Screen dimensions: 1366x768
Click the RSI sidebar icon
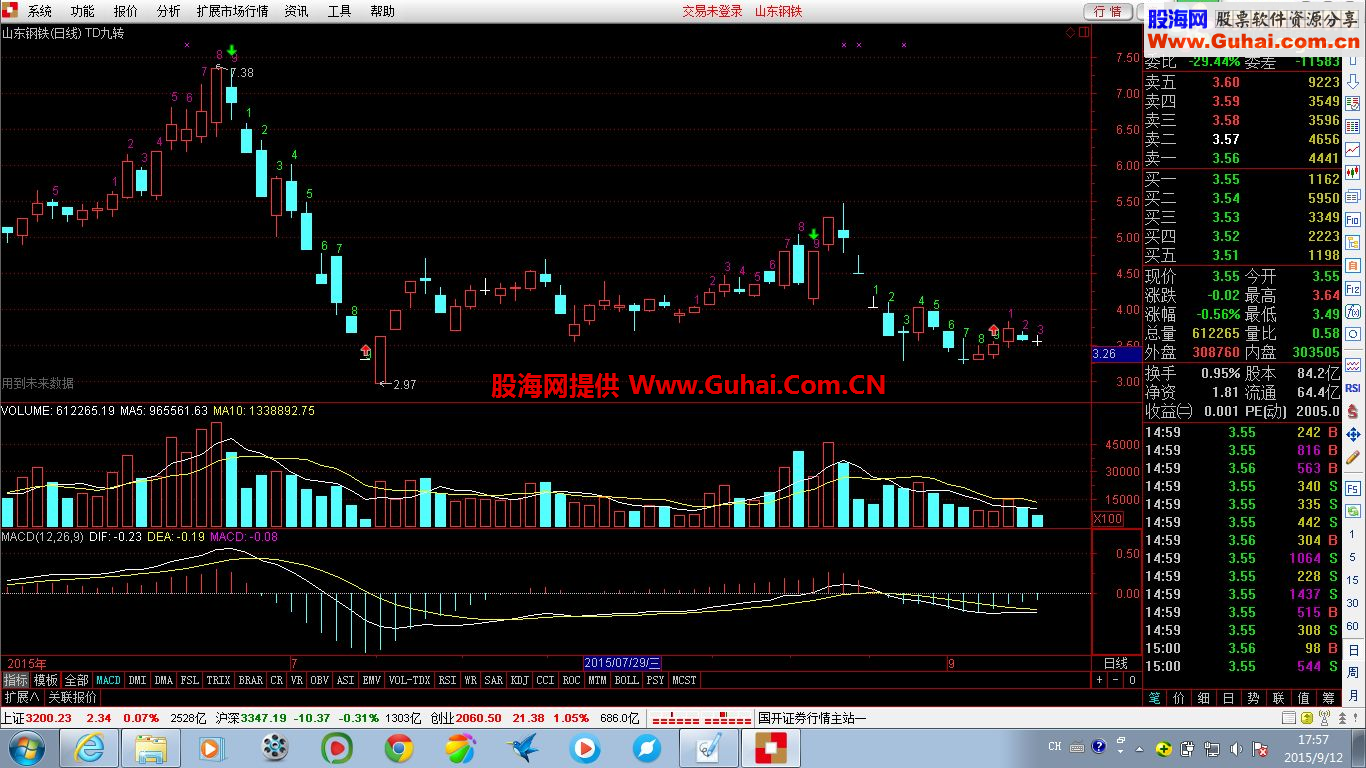pos(1352,387)
